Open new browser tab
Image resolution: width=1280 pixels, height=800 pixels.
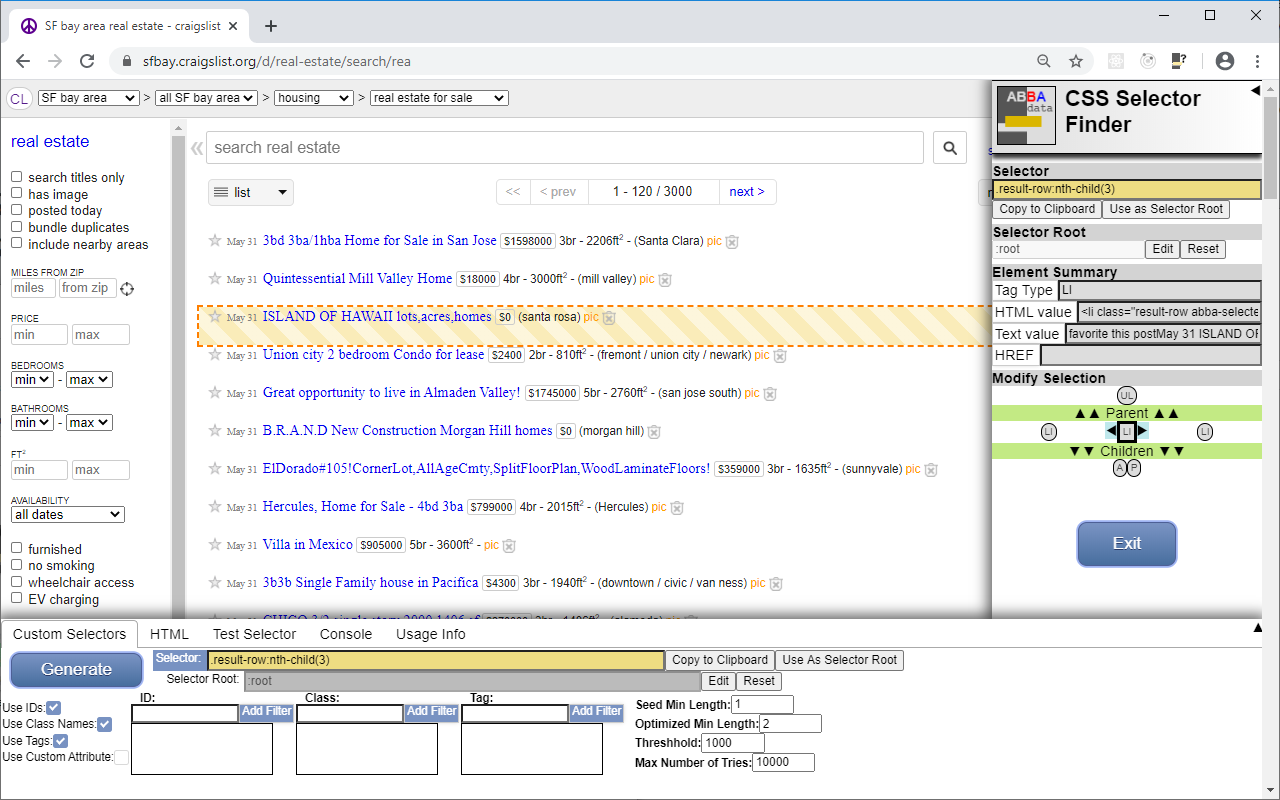click(x=271, y=26)
